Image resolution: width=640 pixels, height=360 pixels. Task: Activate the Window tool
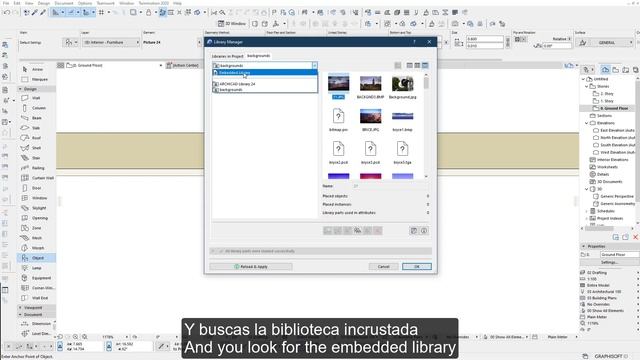(37, 198)
